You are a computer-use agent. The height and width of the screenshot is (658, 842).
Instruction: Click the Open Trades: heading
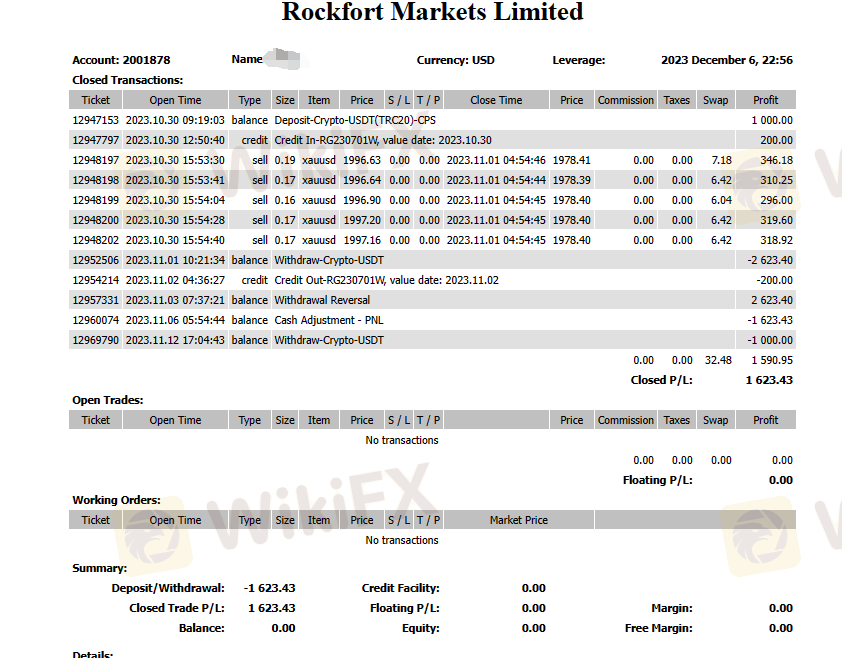[x=108, y=400]
